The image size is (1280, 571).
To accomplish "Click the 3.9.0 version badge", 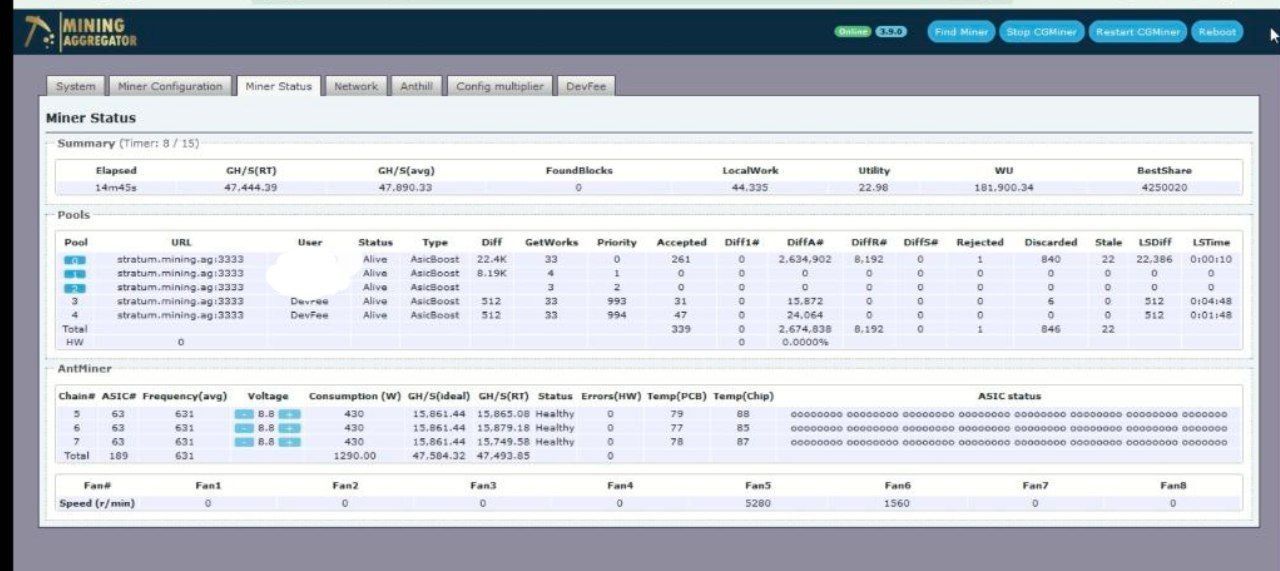I will coord(890,32).
